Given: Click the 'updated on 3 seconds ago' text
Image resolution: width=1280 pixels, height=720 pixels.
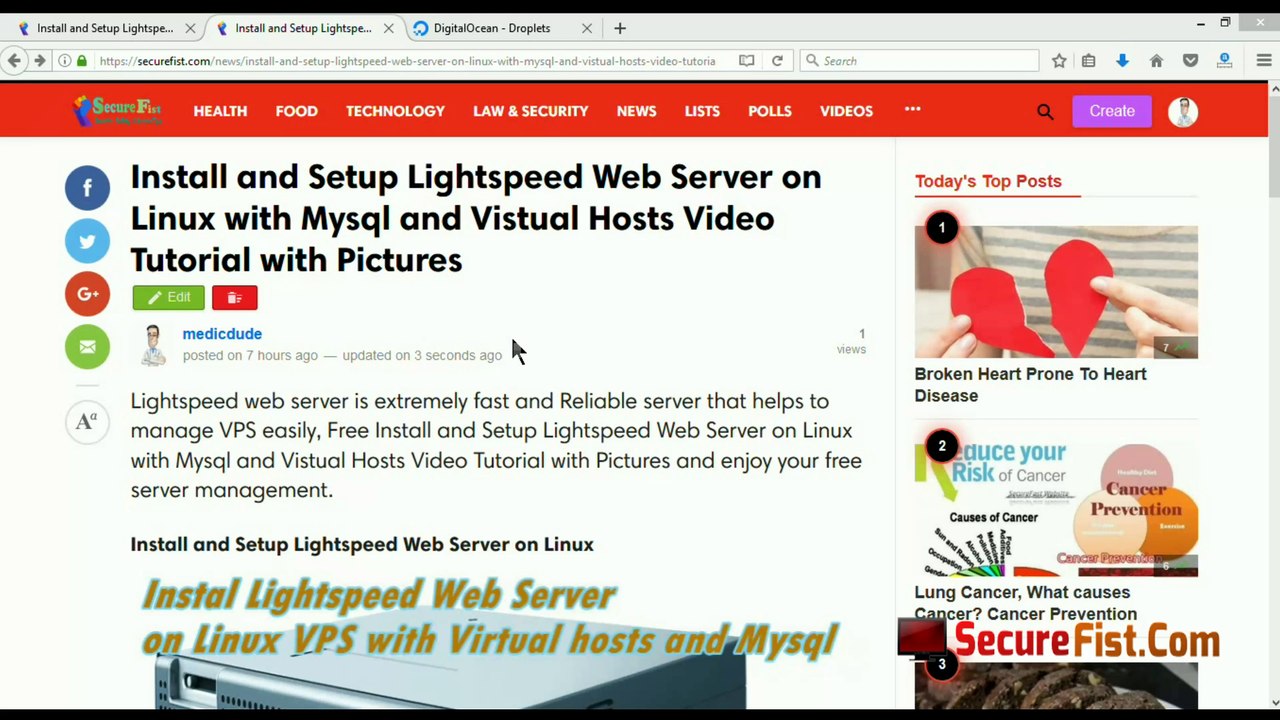Looking at the screenshot, I should pos(422,355).
